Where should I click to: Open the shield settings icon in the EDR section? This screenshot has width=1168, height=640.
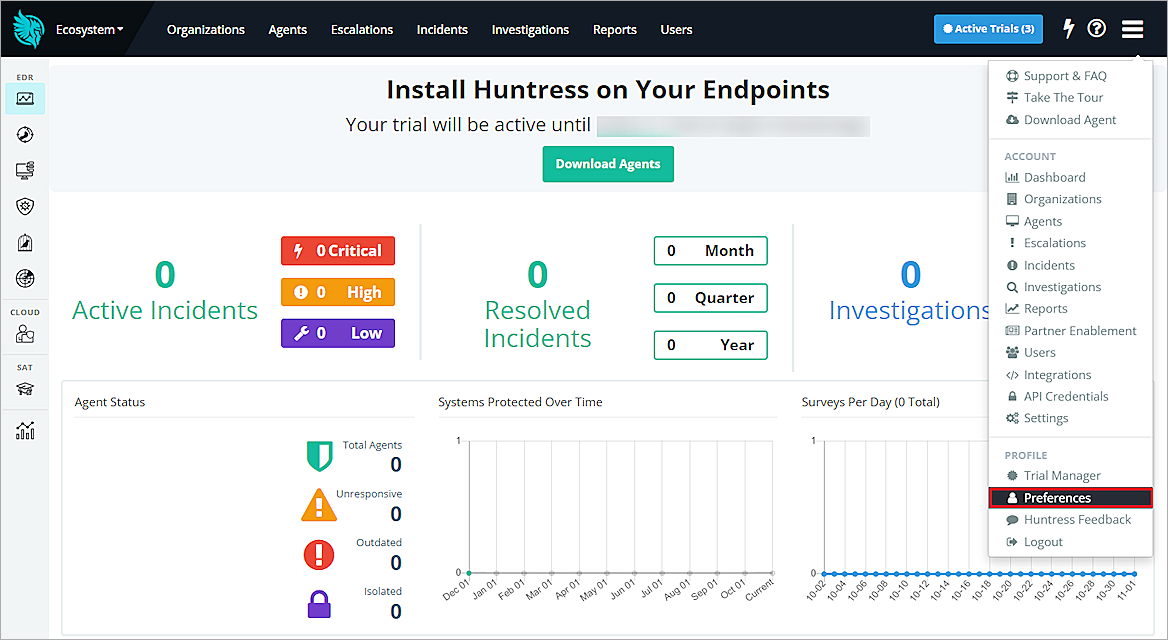click(x=26, y=206)
